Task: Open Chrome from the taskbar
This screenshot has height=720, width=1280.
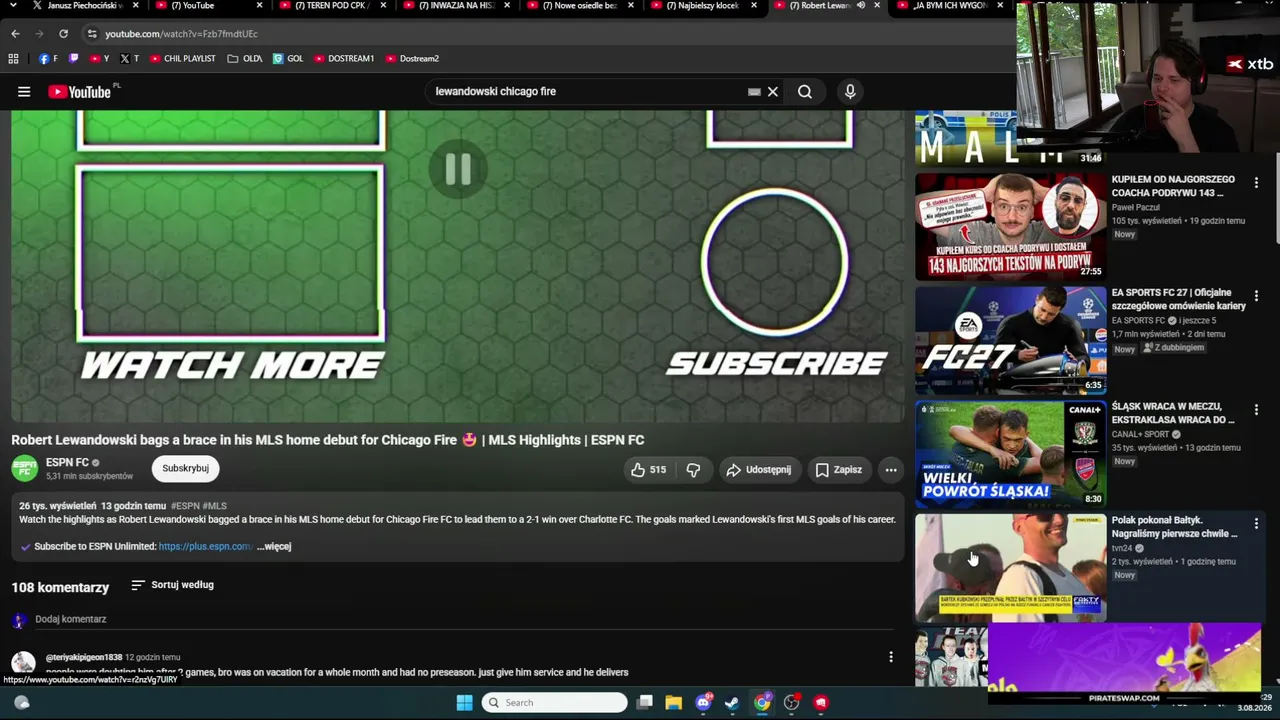Action: tap(762, 703)
